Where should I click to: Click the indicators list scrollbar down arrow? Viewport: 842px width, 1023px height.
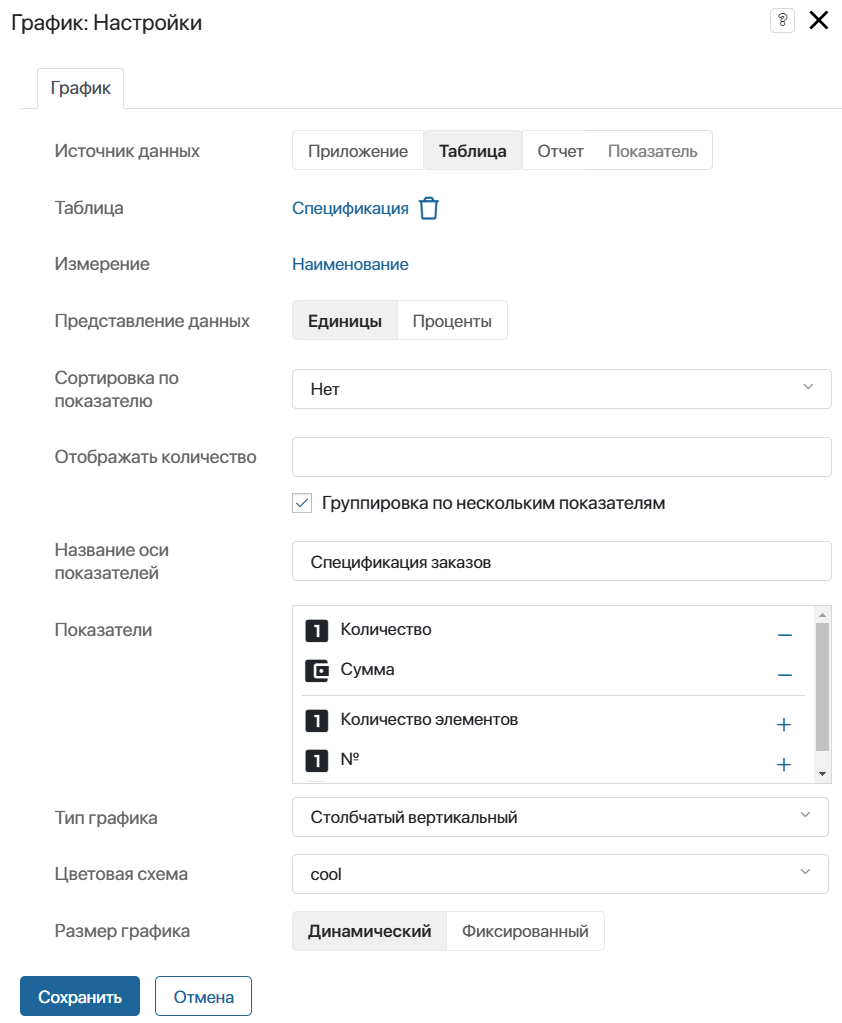[x=822, y=774]
